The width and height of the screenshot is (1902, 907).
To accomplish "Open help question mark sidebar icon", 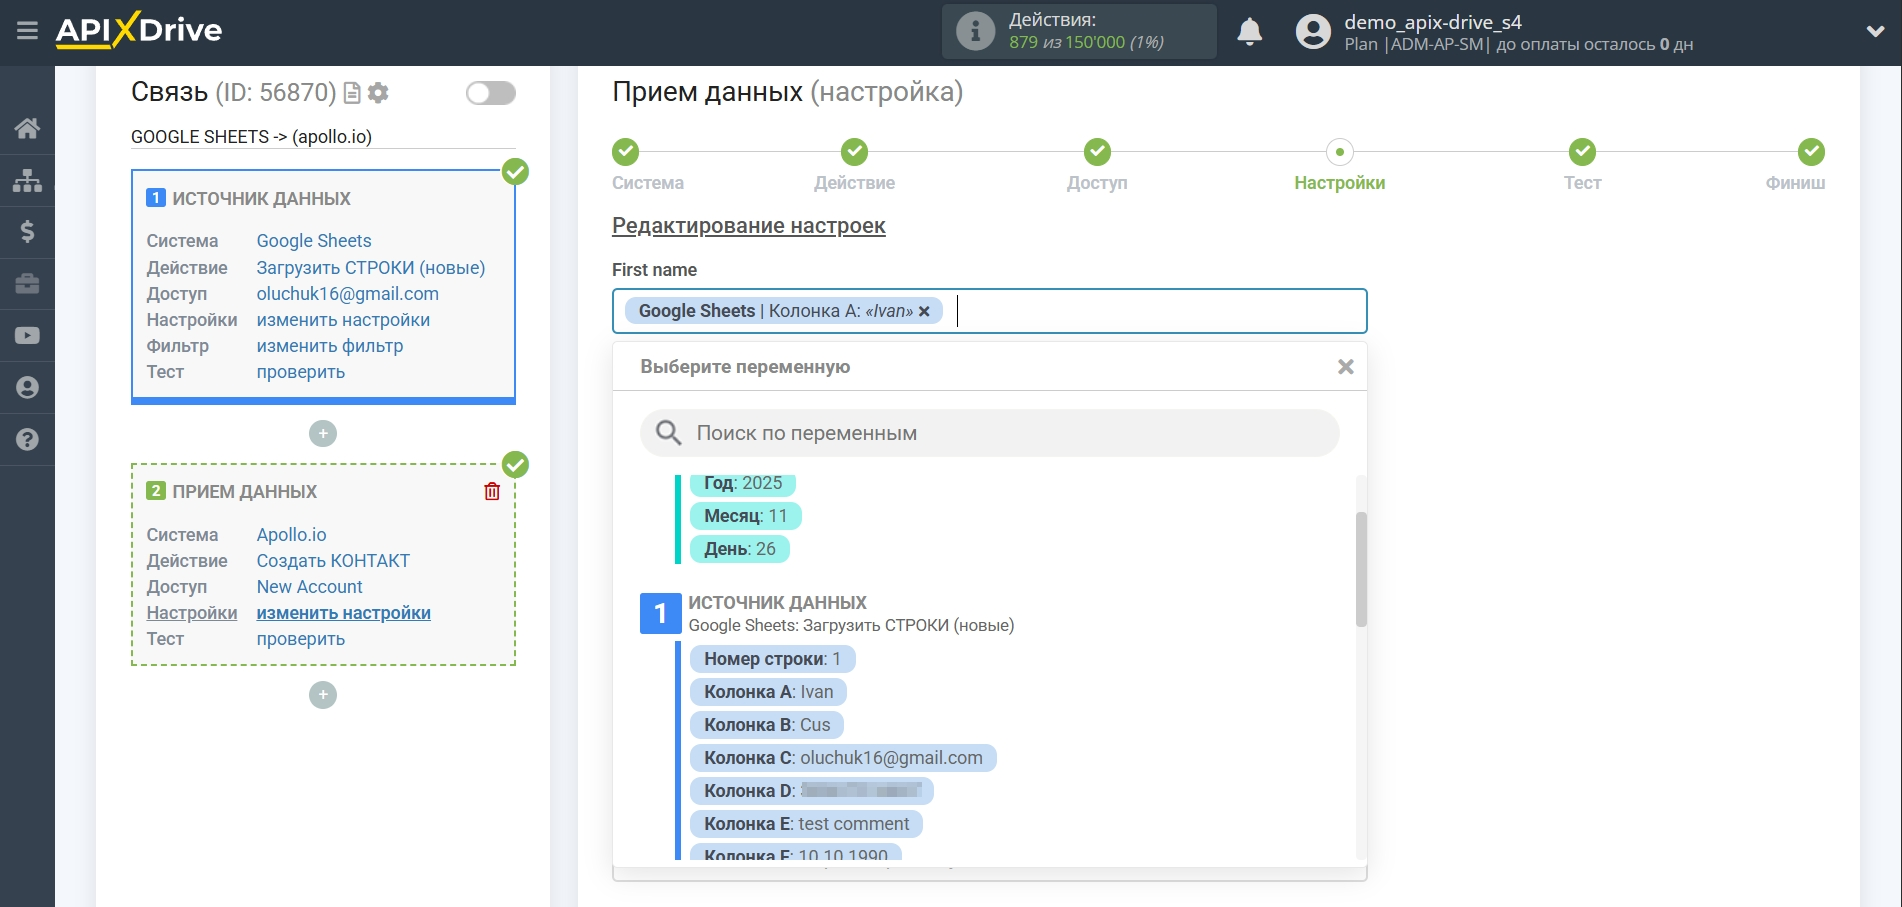I will pyautogui.click(x=27, y=440).
